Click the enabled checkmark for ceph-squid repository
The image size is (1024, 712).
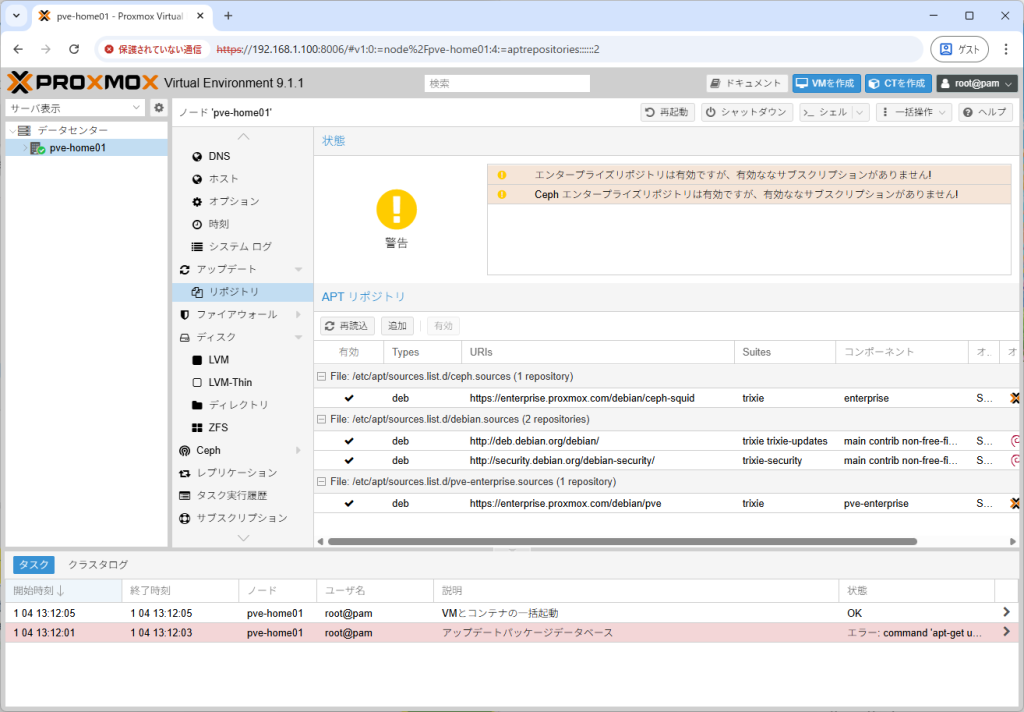click(x=349, y=397)
